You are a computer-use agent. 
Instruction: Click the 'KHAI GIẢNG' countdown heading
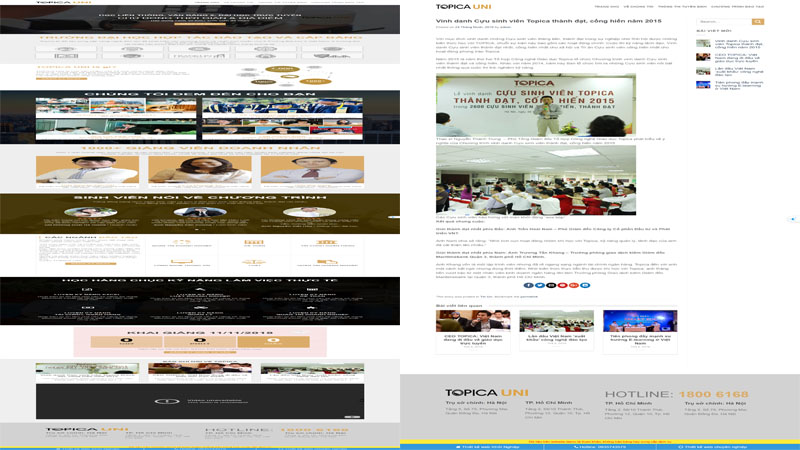point(200,332)
